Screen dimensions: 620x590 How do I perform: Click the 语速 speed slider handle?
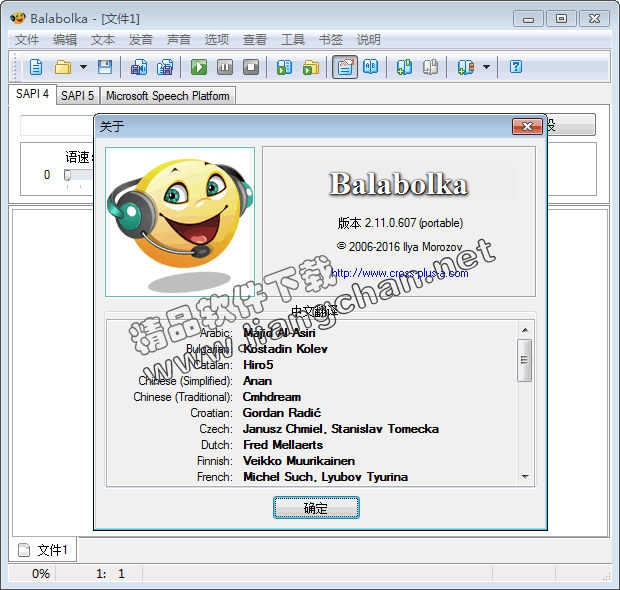coord(68,175)
